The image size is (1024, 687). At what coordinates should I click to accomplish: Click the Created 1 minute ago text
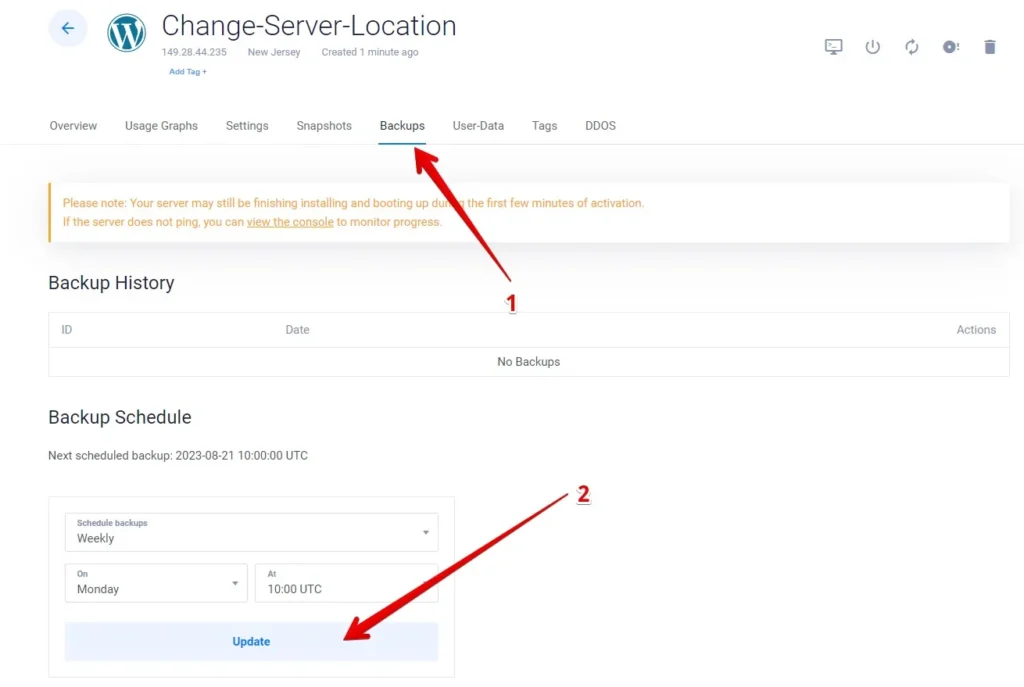[x=370, y=52]
